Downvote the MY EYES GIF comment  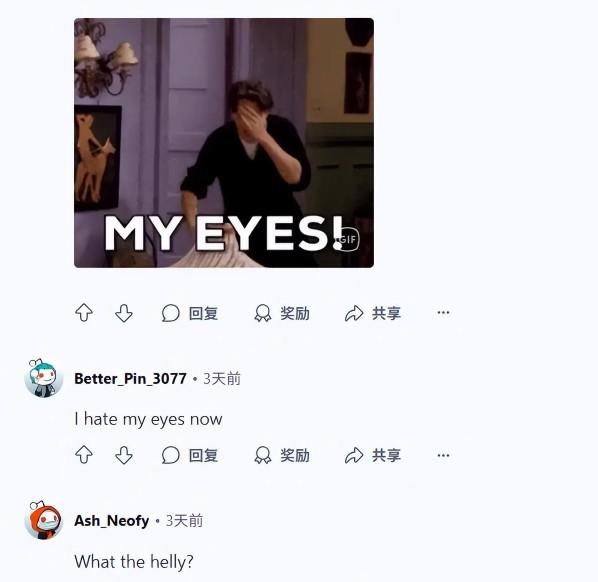124,313
